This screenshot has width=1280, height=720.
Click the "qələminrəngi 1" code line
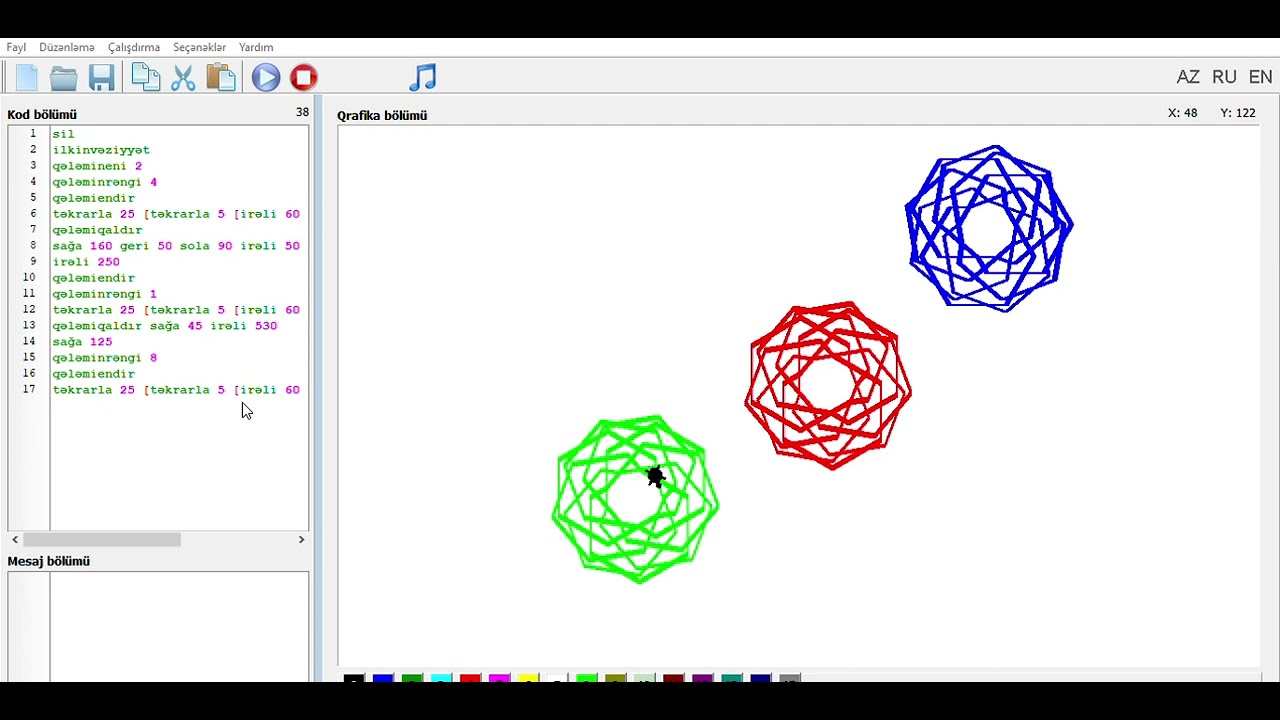tap(105, 294)
